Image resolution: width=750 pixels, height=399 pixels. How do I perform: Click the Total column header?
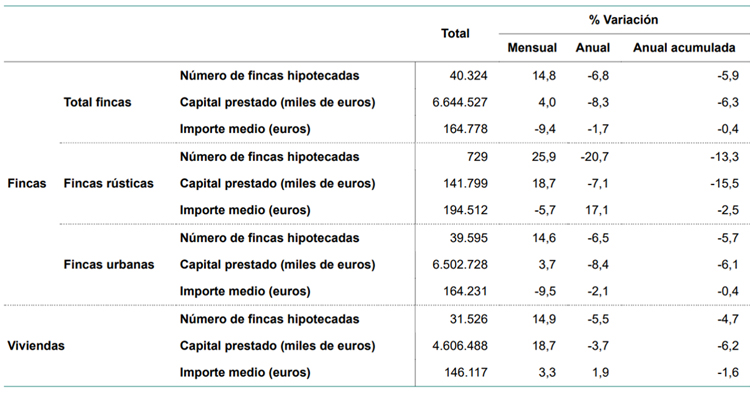(455, 33)
